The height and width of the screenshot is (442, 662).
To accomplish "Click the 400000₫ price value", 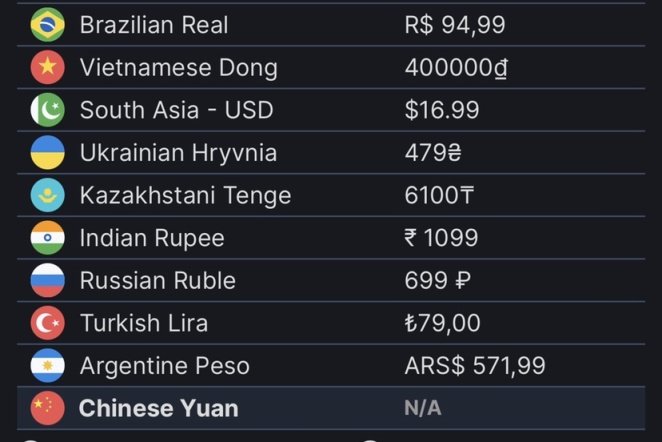I will 456,68.
